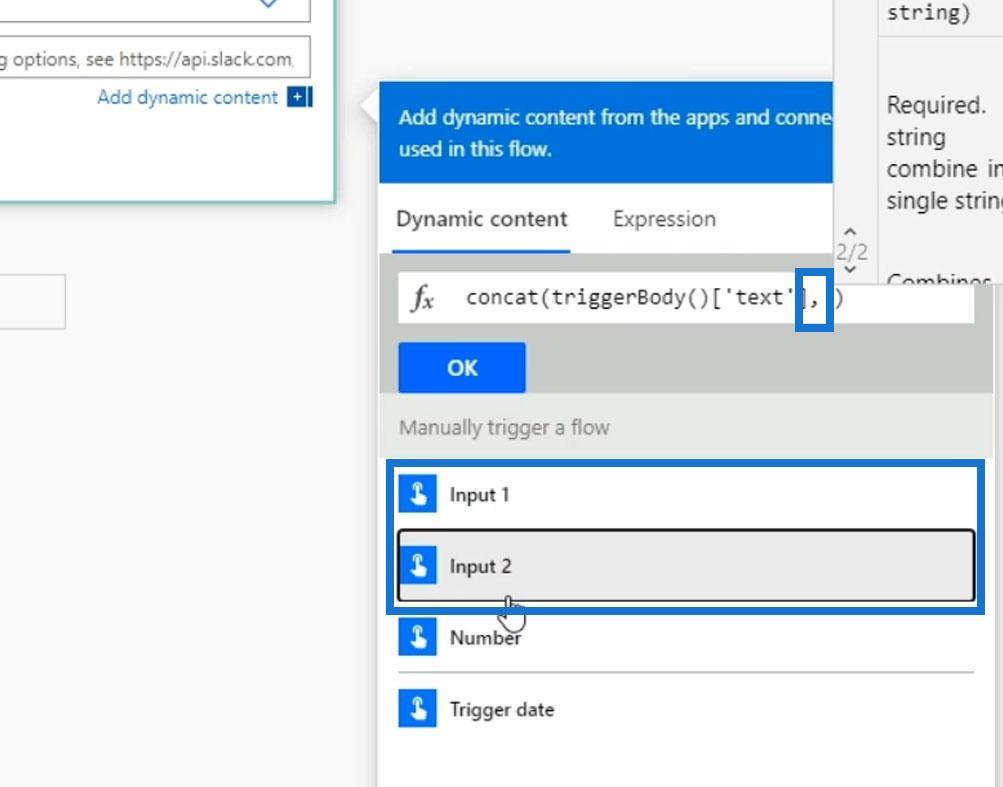Click the Input 1 trigger icon
The width and height of the screenshot is (1003, 787).
click(x=417, y=493)
